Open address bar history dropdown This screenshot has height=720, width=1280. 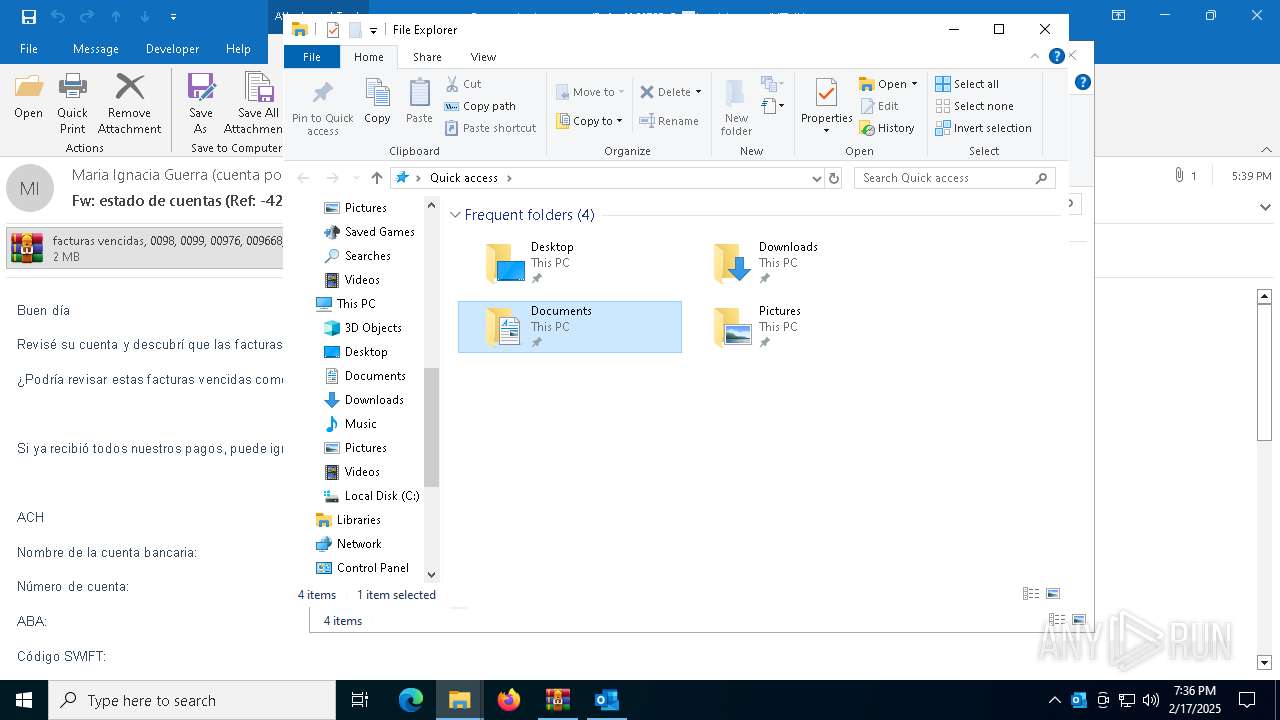[817, 178]
